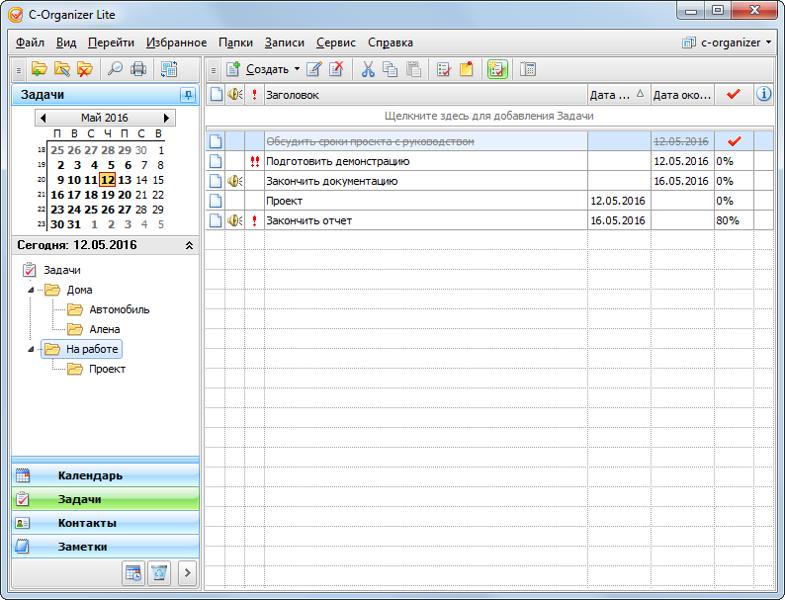Go to next month in calendar
Screen dimensions: 785x600
(166, 118)
